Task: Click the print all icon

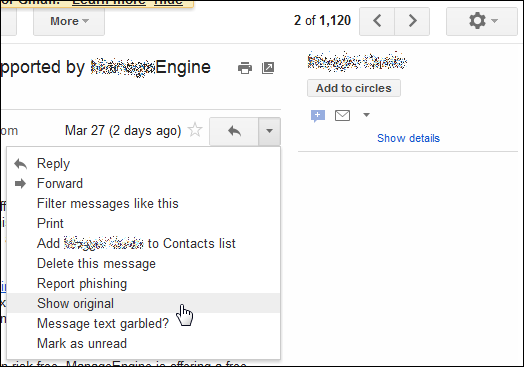Action: tap(245, 68)
